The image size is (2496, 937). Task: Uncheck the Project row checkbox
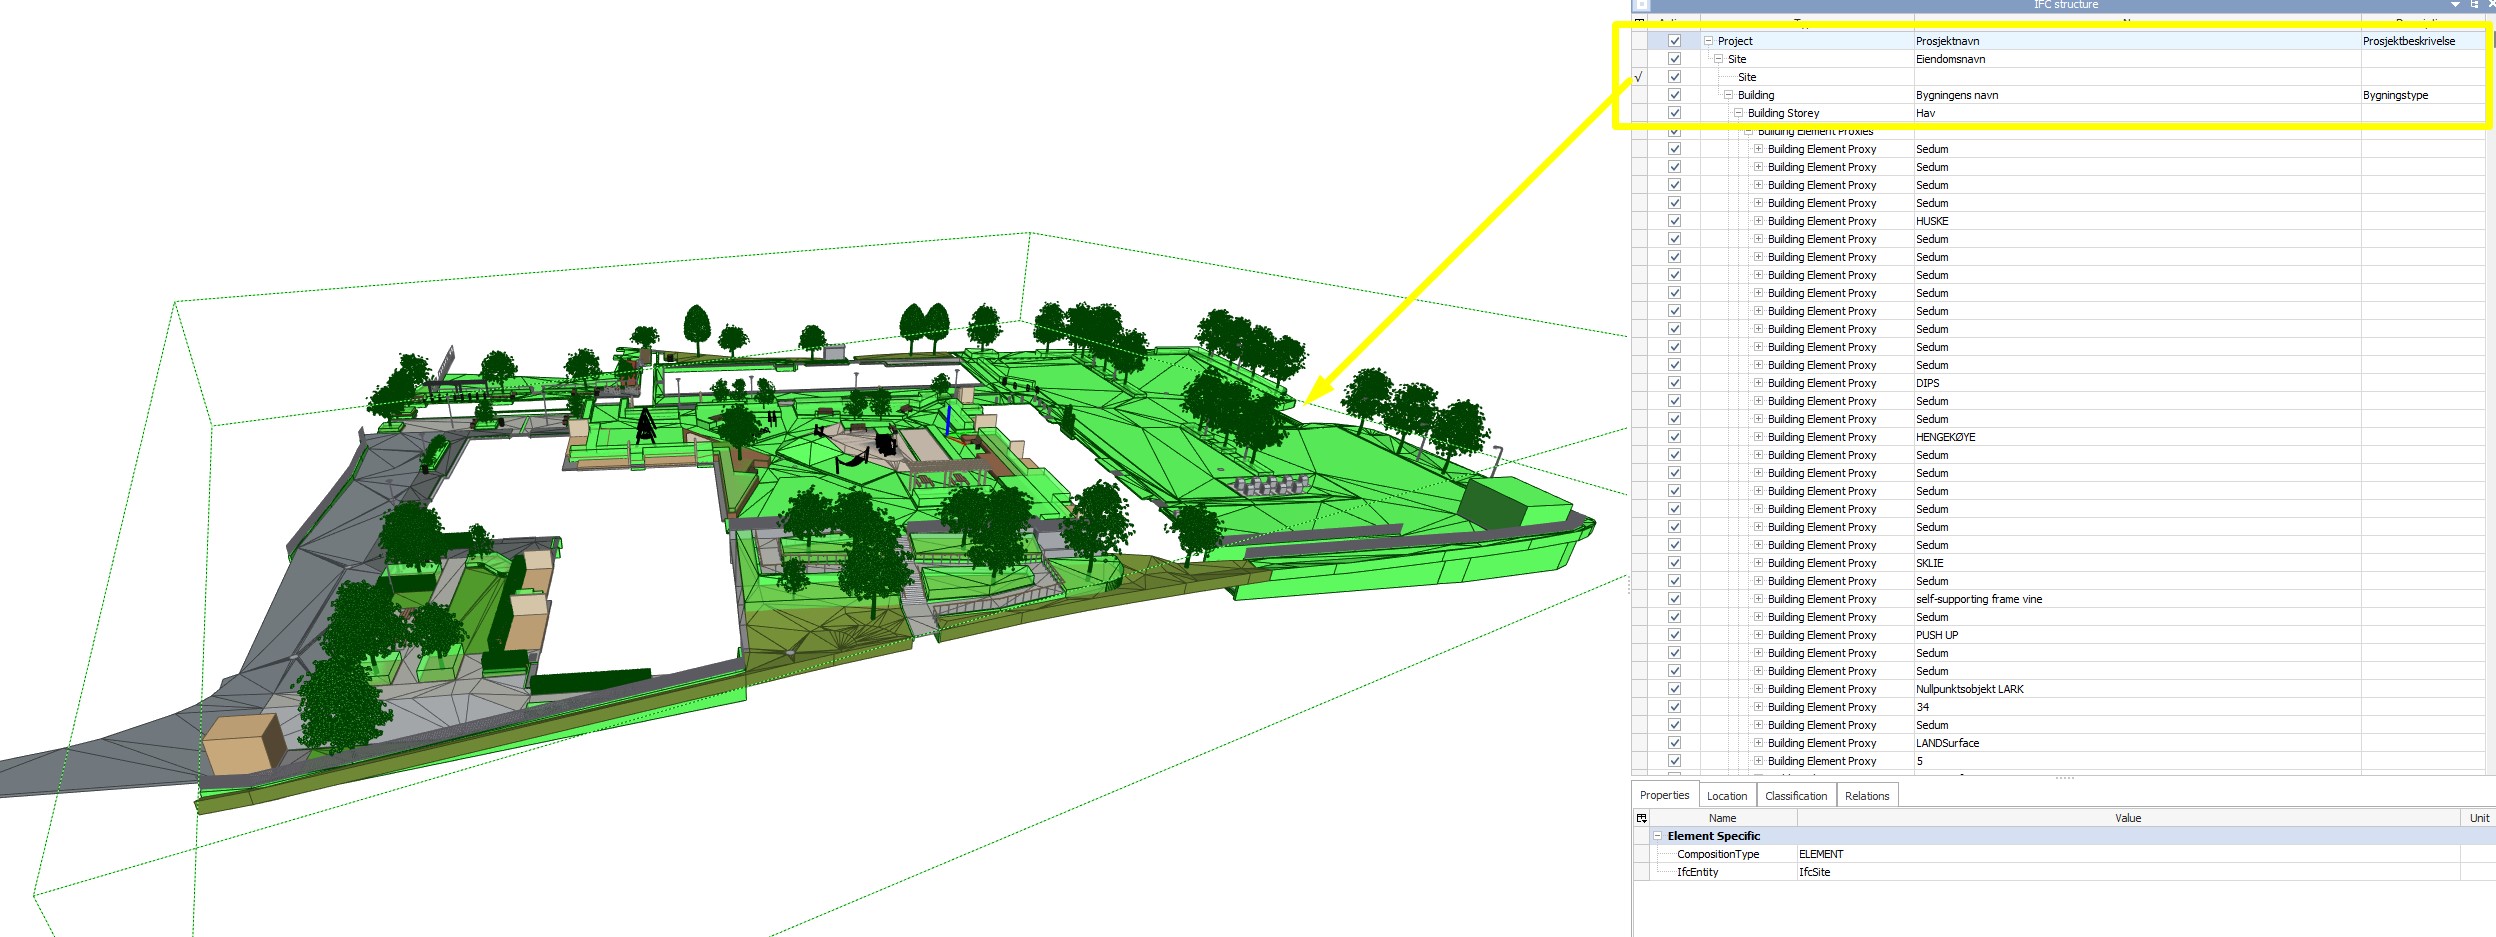point(1674,41)
